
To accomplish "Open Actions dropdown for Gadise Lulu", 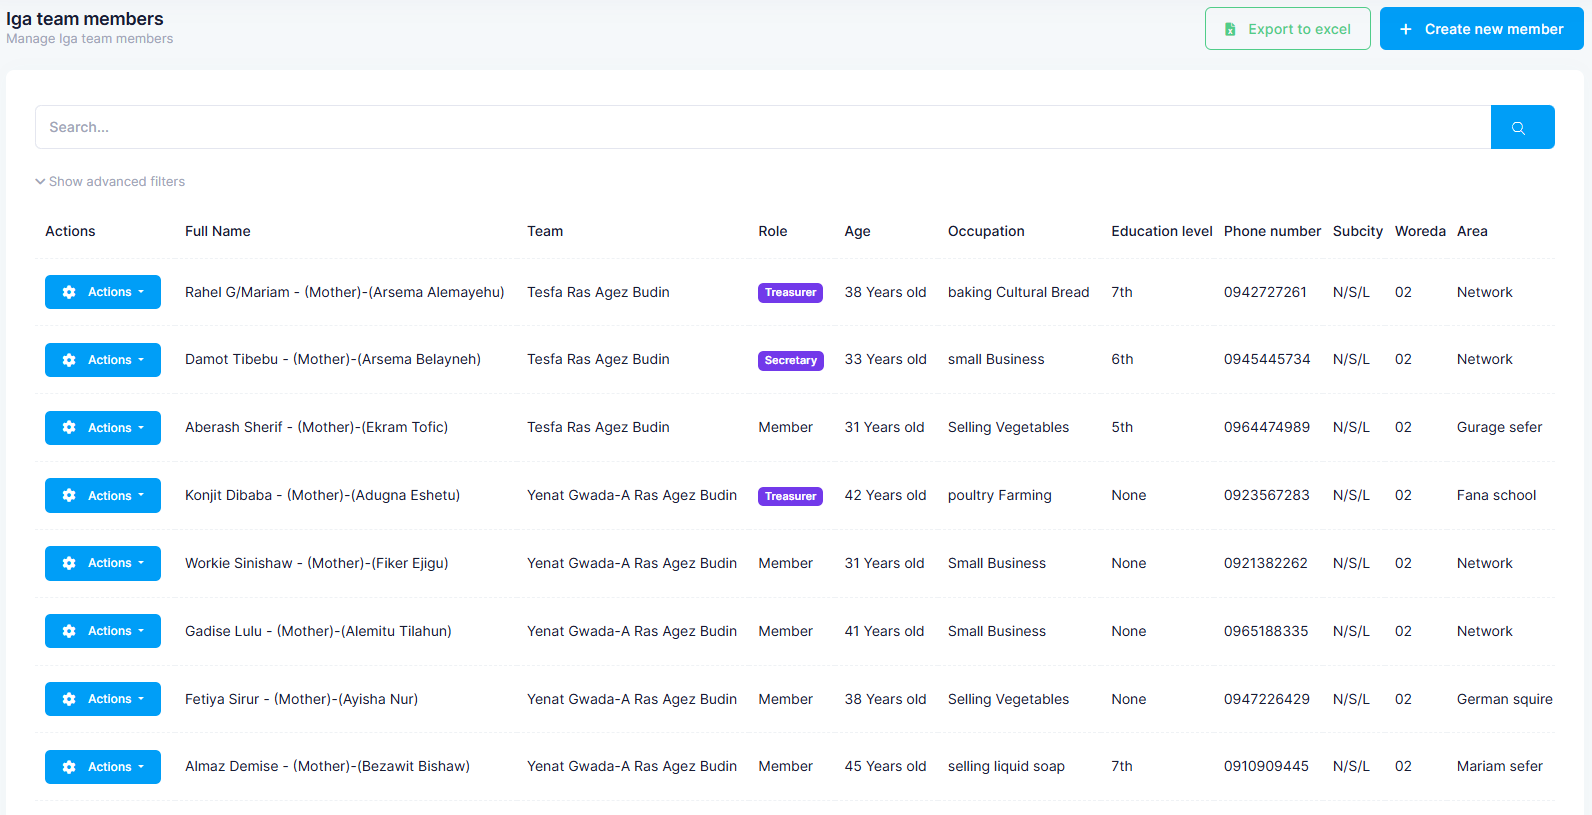I will (x=103, y=631).
